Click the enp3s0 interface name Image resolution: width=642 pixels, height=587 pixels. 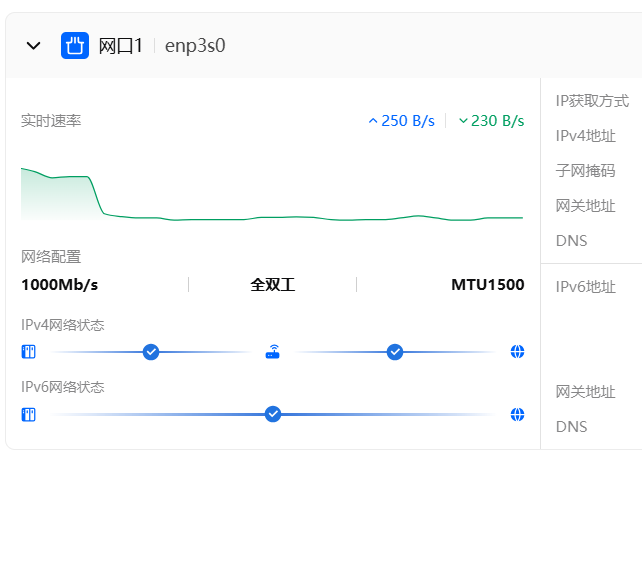point(195,46)
